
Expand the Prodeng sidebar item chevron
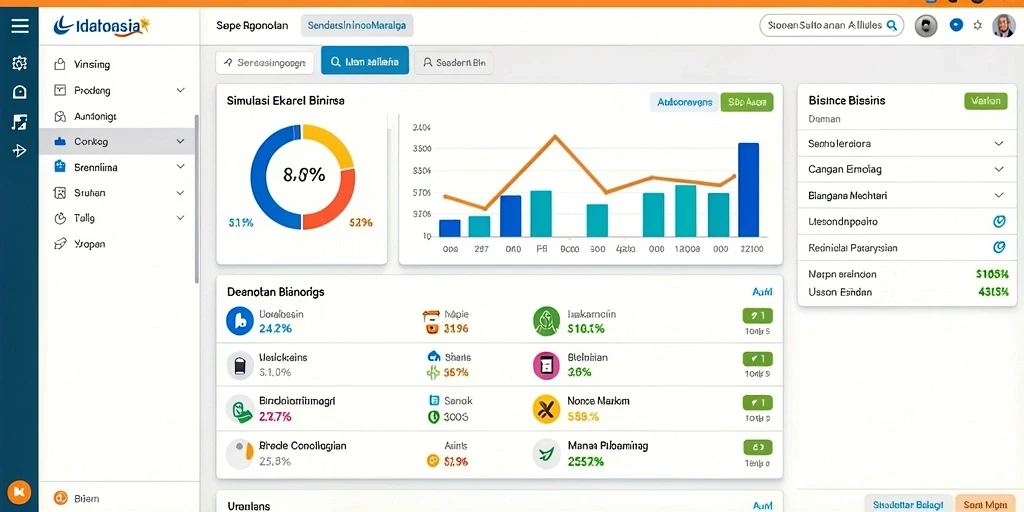pyautogui.click(x=181, y=90)
